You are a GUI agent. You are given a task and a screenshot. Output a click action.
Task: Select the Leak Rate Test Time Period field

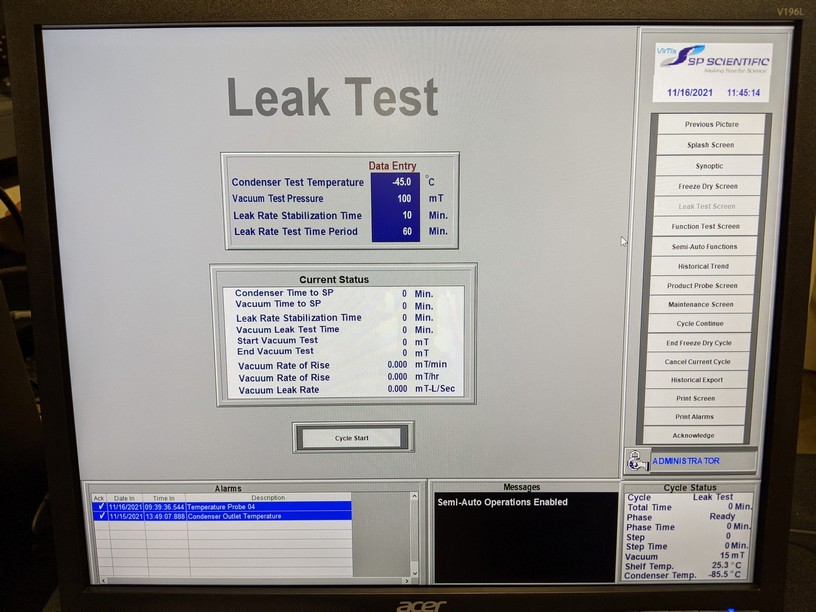click(x=394, y=231)
